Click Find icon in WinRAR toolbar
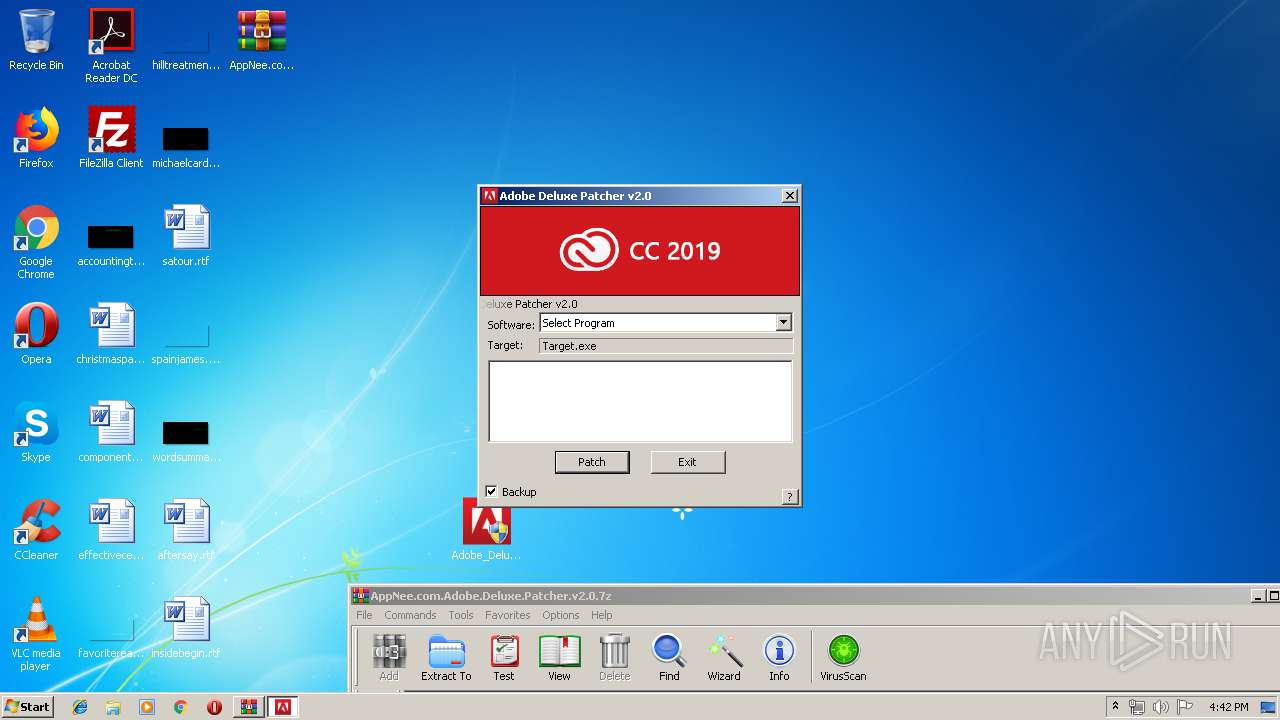This screenshot has height=720, width=1280. [669, 658]
